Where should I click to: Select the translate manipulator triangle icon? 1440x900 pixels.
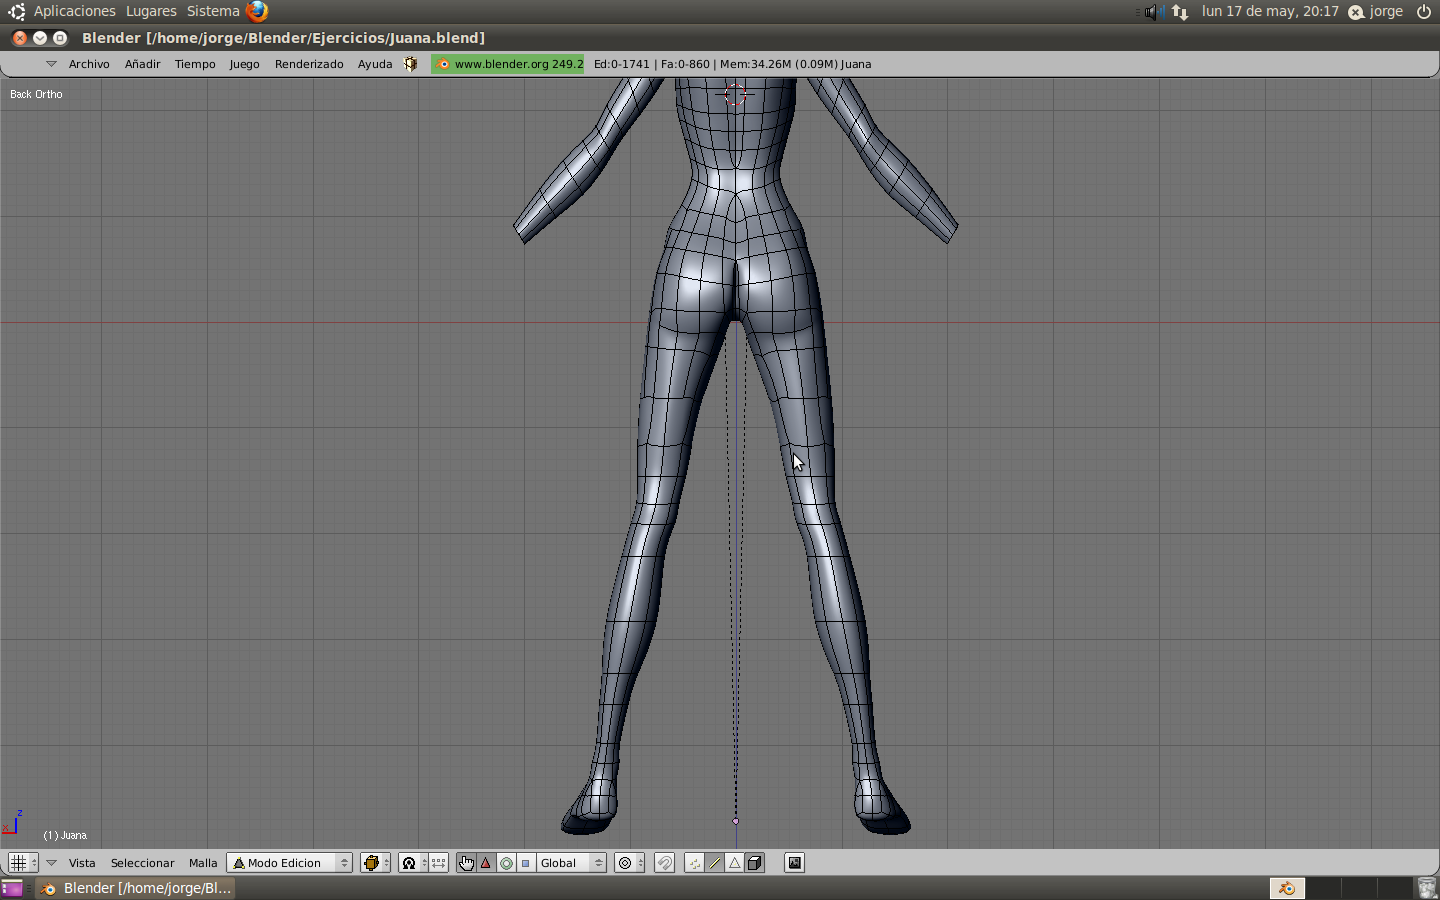coord(486,863)
